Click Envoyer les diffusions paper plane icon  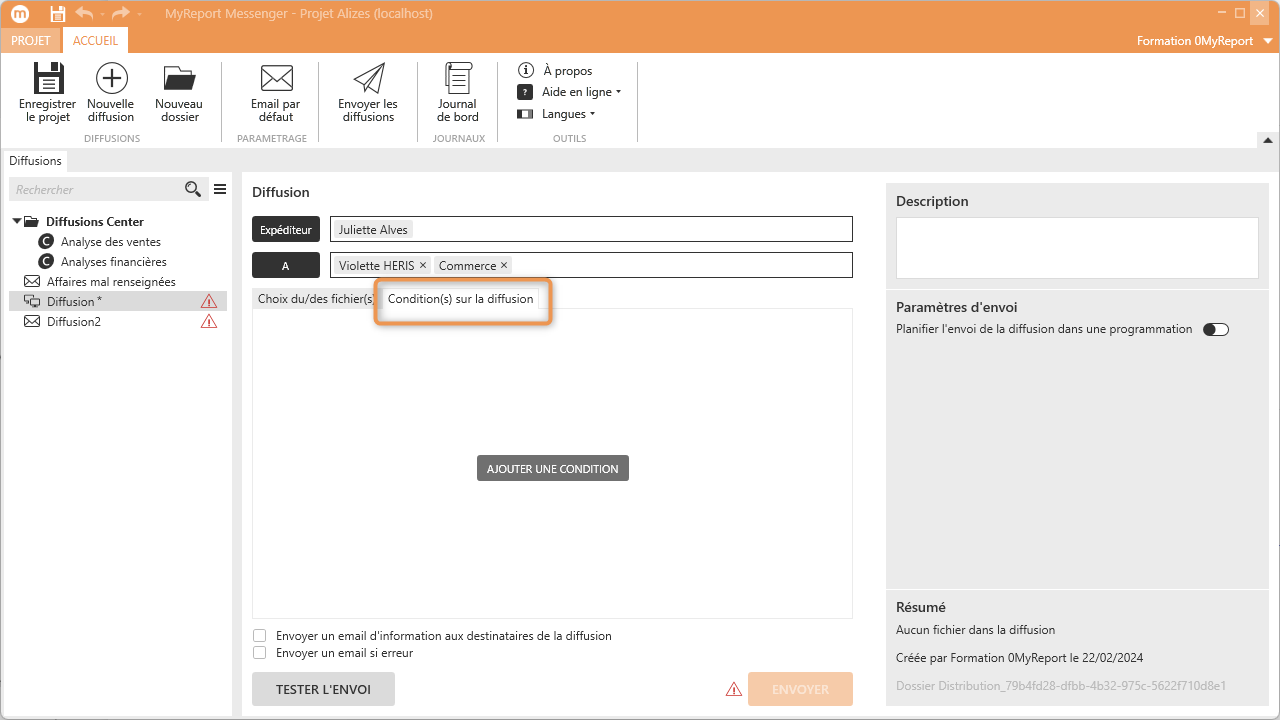tap(368, 79)
